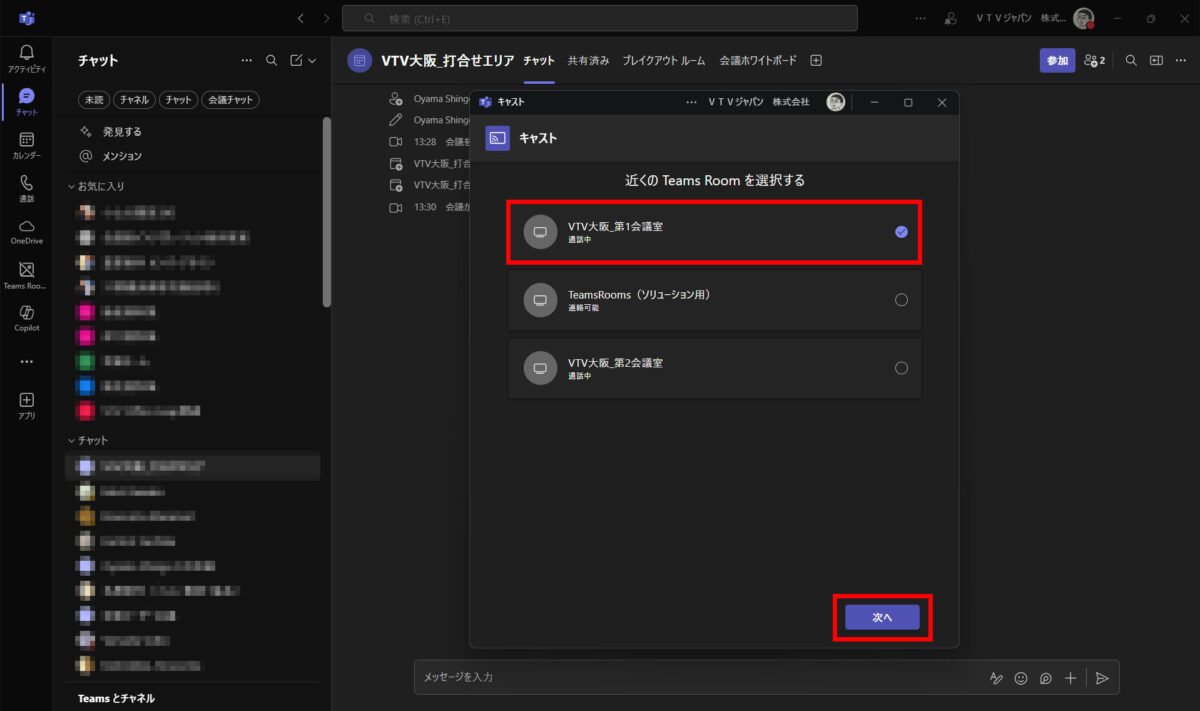The height and width of the screenshot is (711, 1200).
Task: Open the profile avatar in Cast window
Action: (x=836, y=102)
